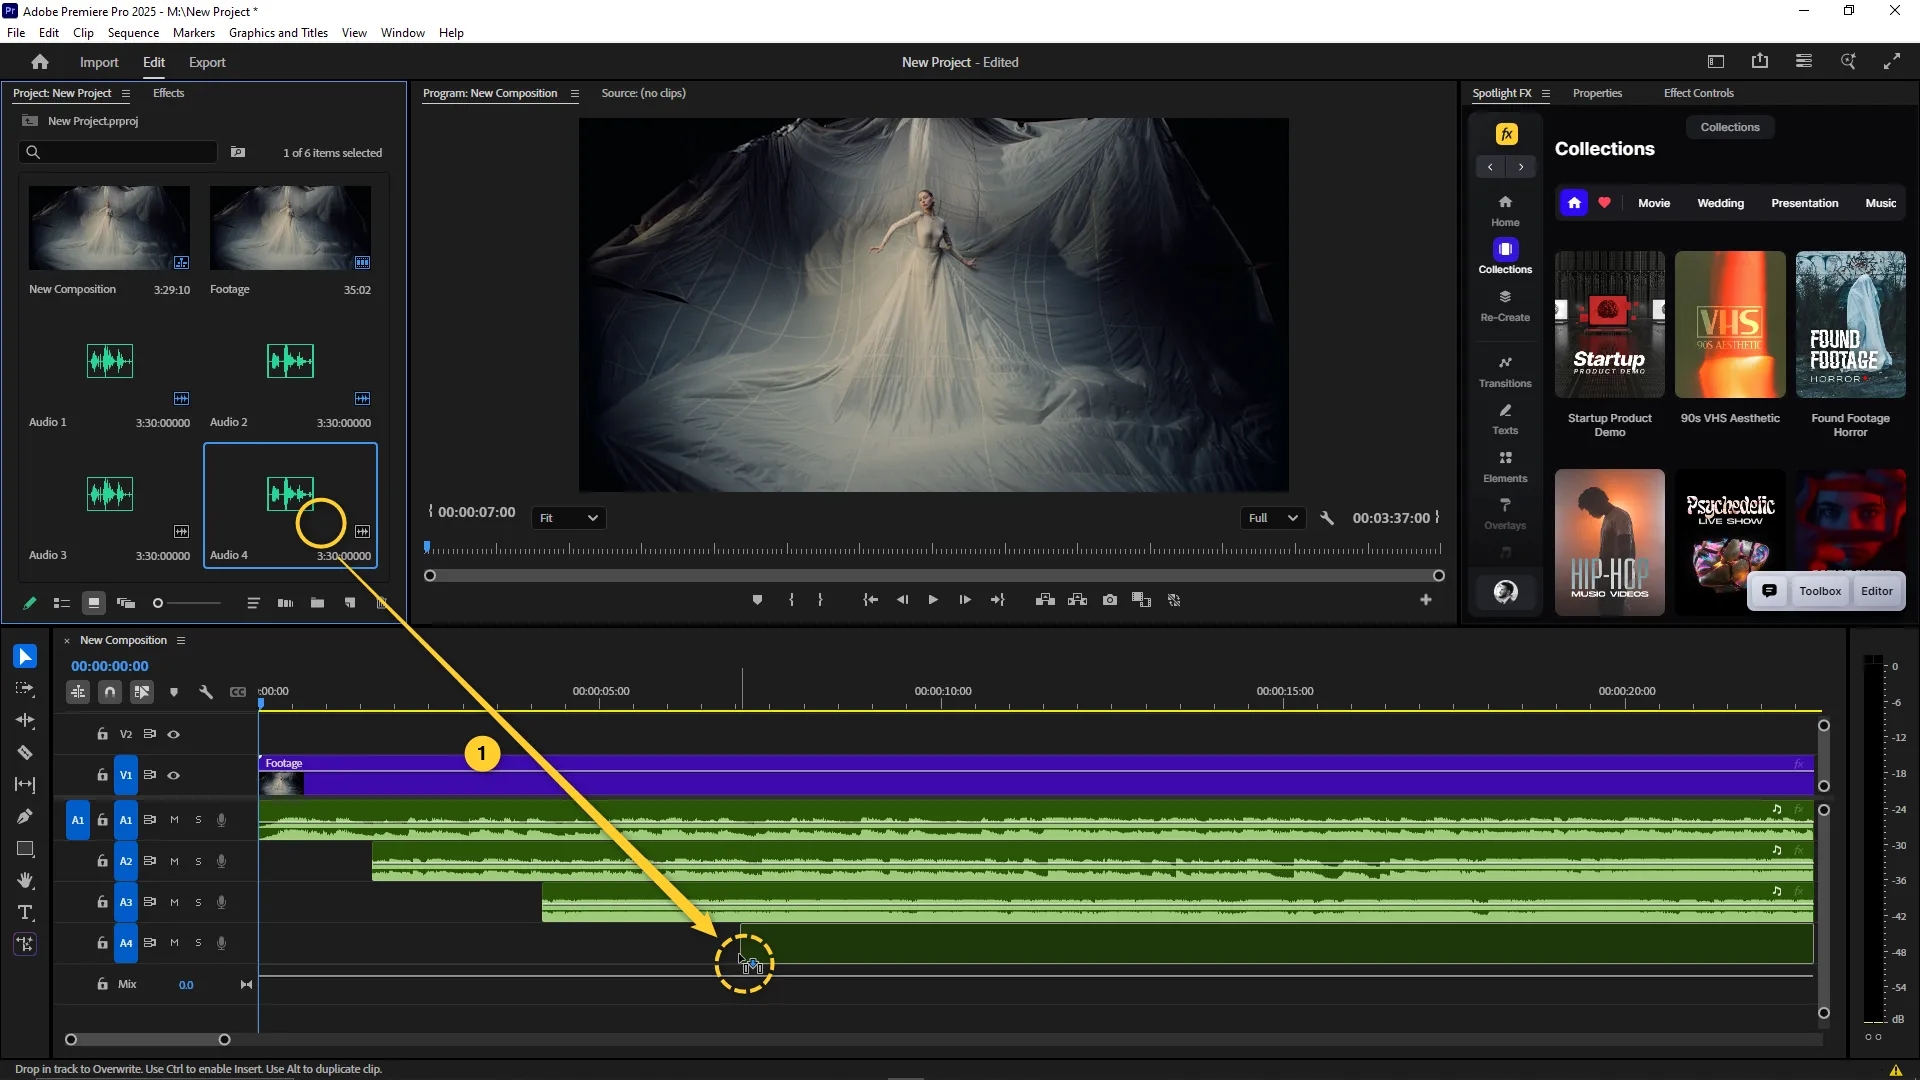This screenshot has width=1920, height=1080.
Task: Open the Full playback resolution dropdown
Action: [1272, 518]
